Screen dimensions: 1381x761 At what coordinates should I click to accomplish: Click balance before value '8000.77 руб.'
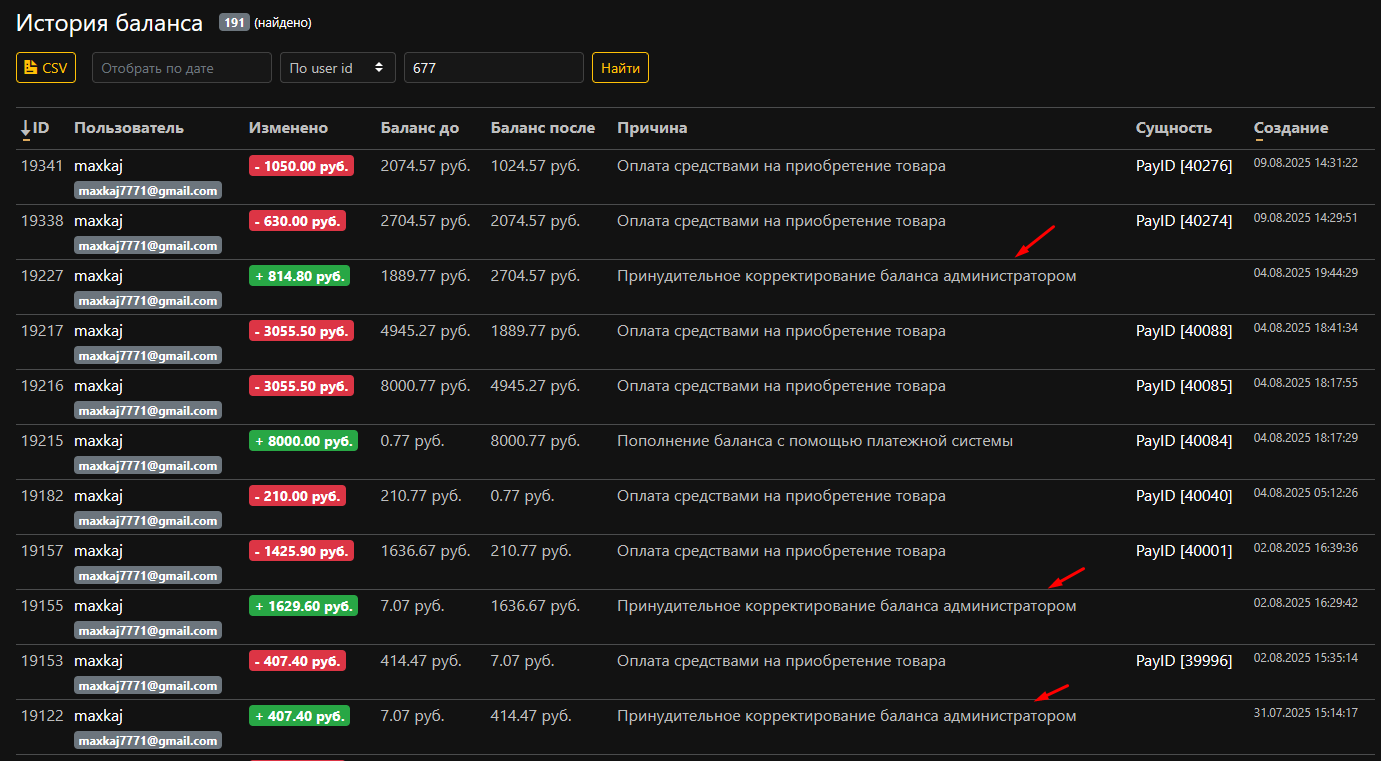coord(425,386)
